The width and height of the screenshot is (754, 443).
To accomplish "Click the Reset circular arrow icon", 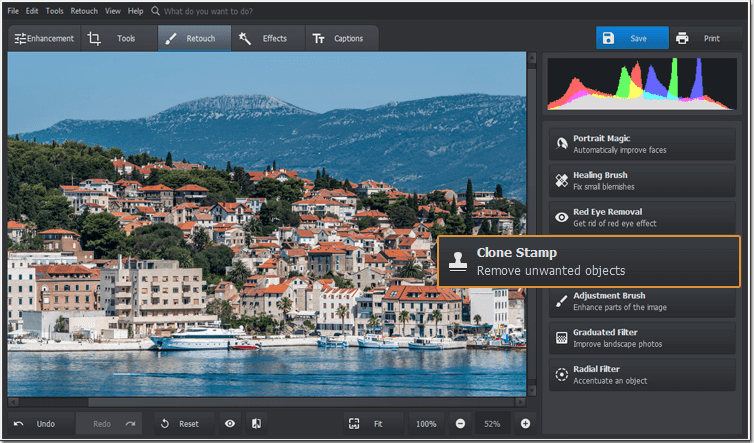I will click(x=164, y=423).
